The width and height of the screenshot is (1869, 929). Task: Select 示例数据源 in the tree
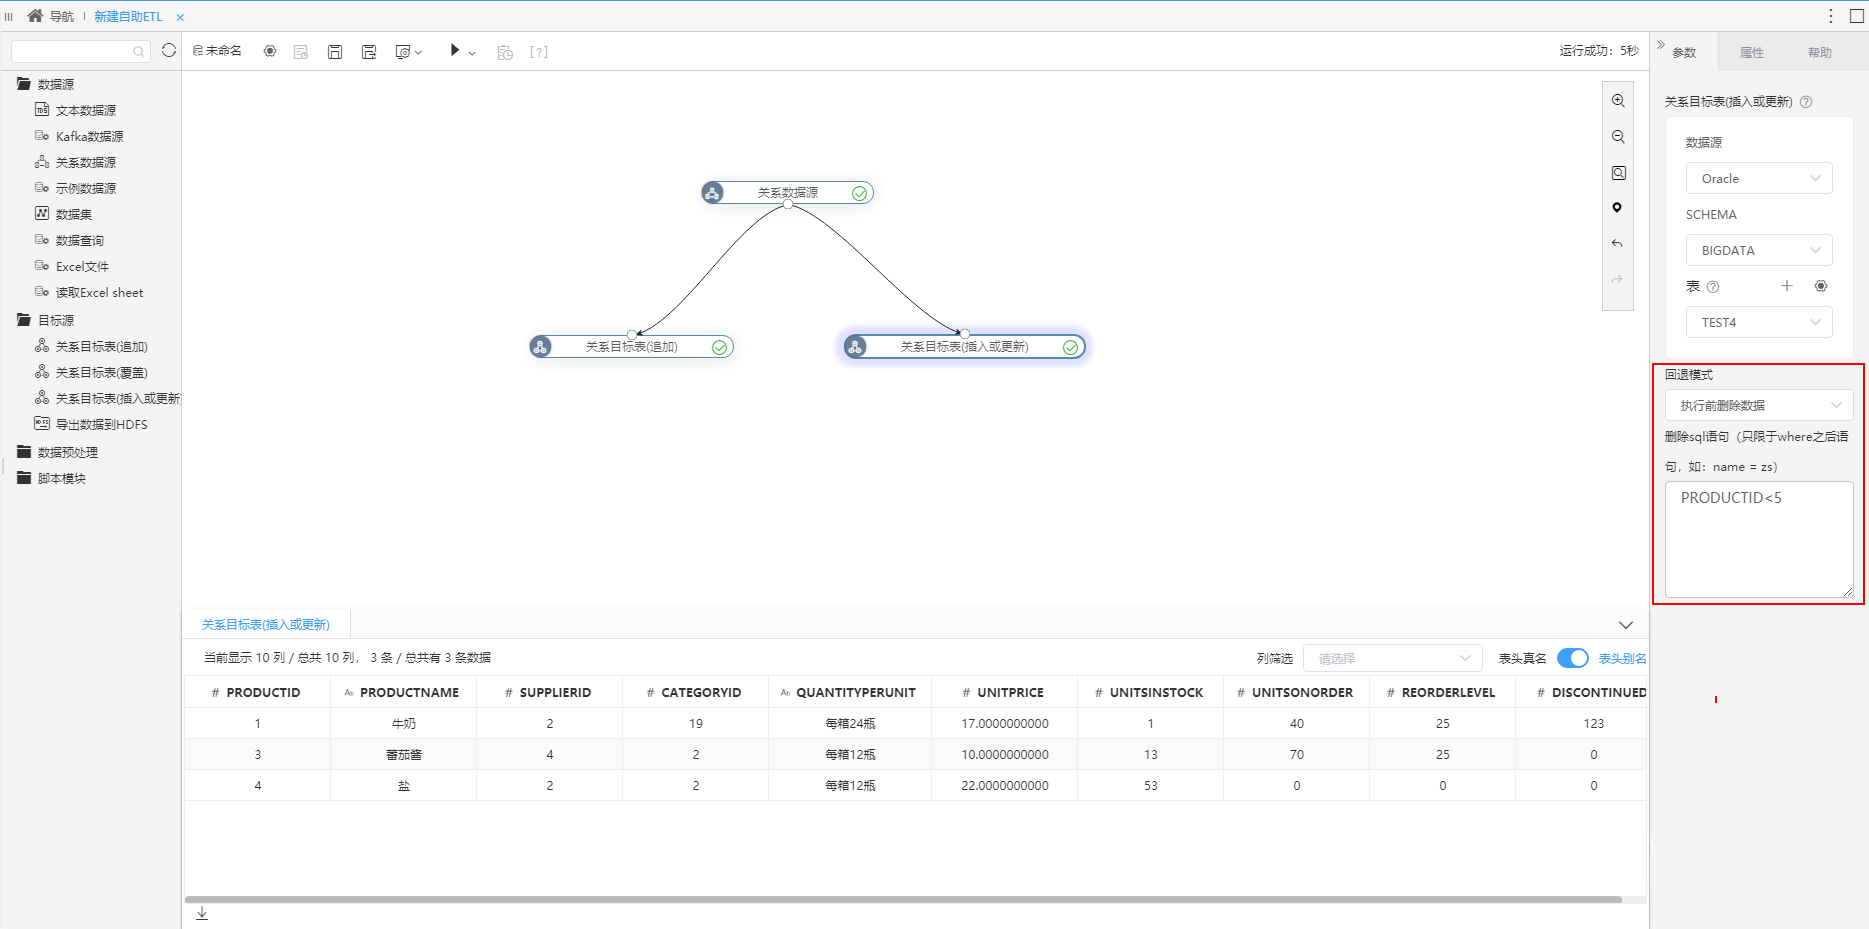[x=76, y=189]
